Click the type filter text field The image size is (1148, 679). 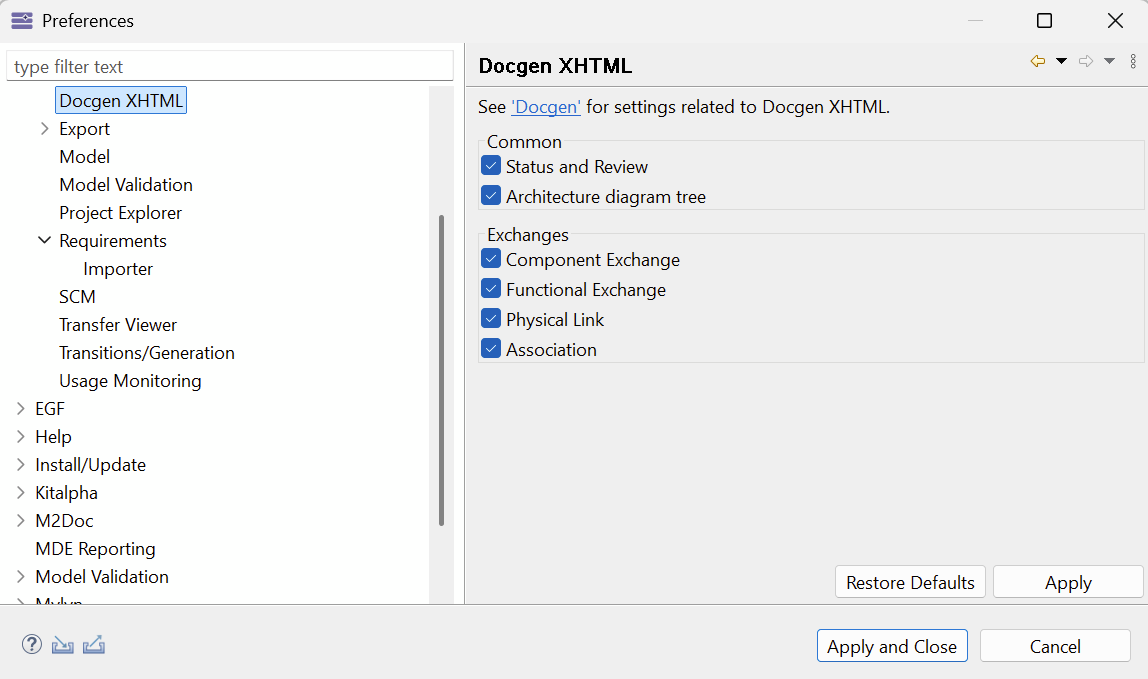click(230, 67)
